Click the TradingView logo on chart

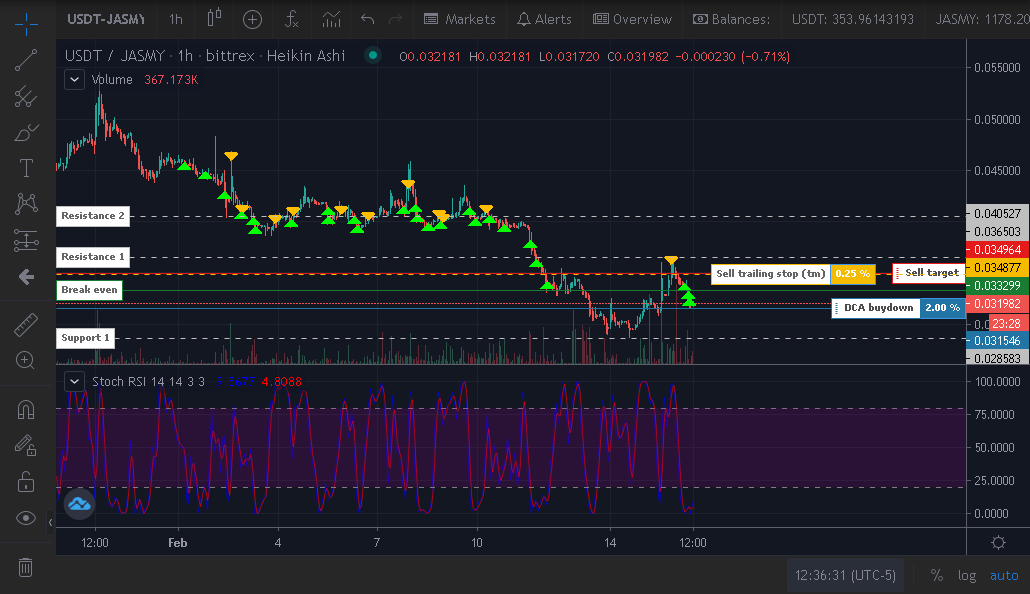pyautogui.click(x=79, y=504)
